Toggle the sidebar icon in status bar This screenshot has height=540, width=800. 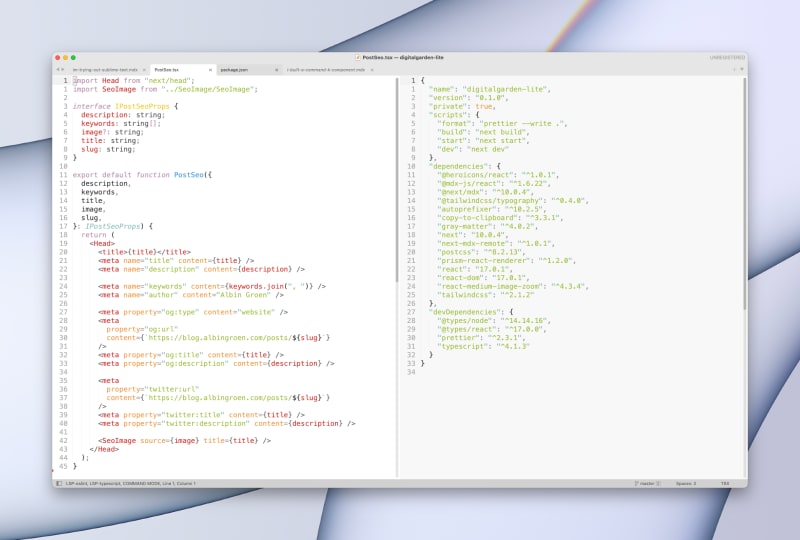coord(59,483)
